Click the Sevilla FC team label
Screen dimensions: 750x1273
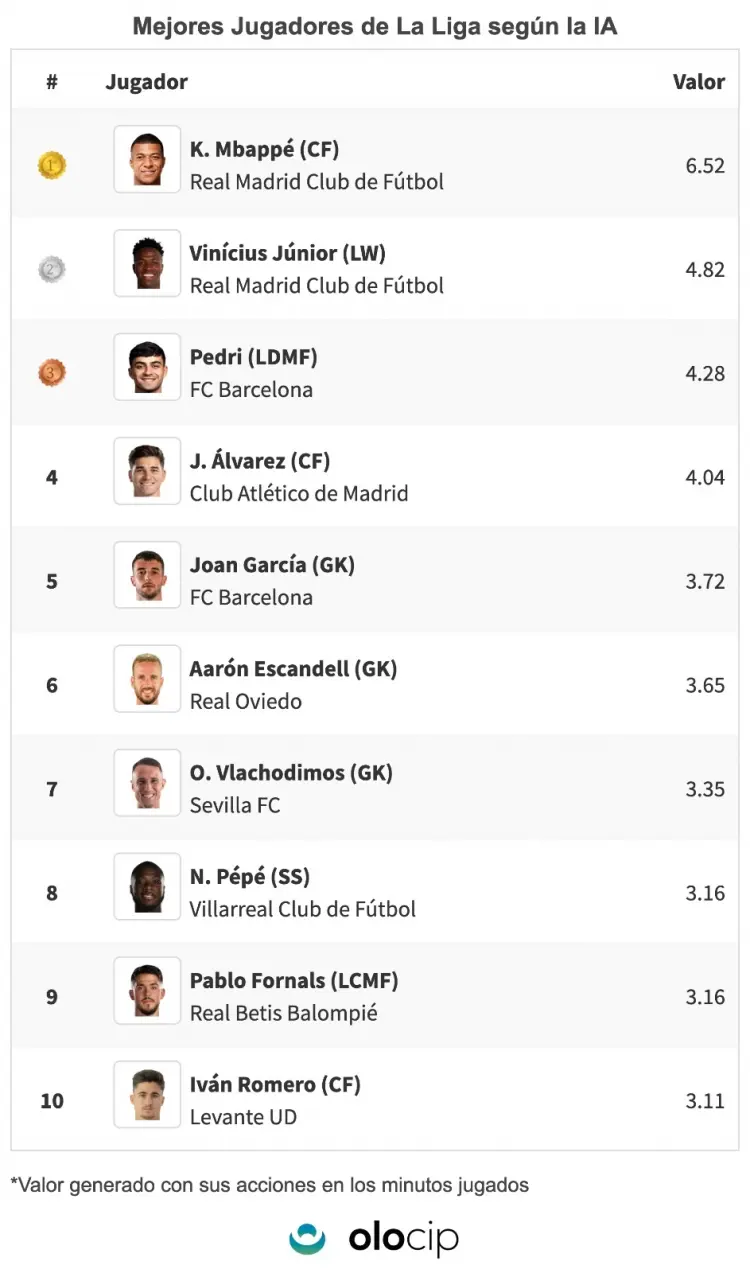point(235,806)
